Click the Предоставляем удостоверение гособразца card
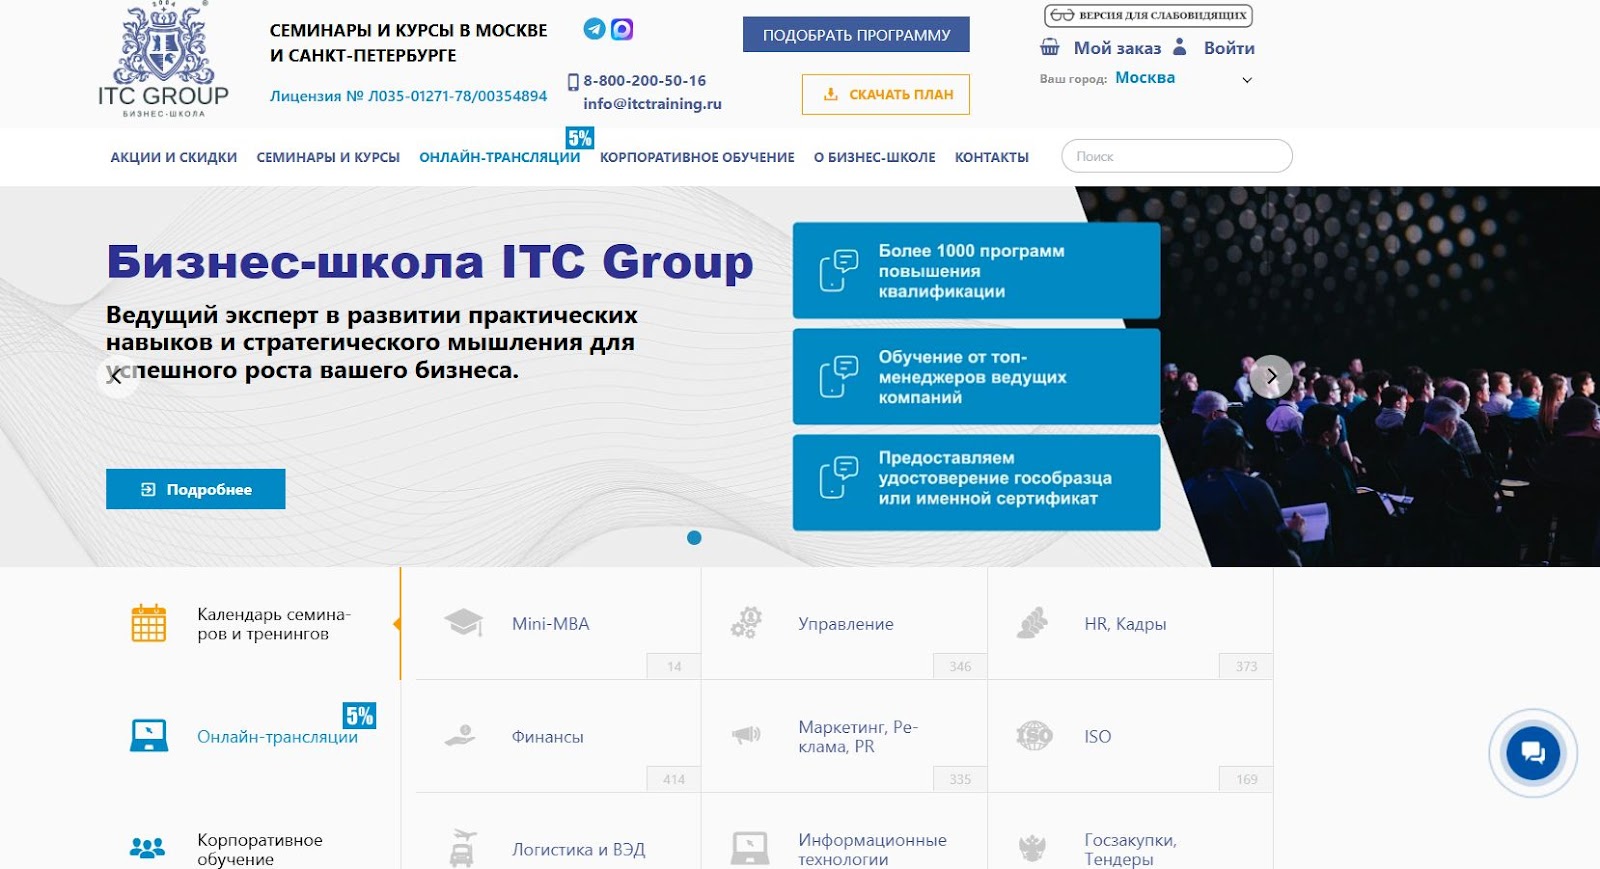1600x869 pixels. 976,482
